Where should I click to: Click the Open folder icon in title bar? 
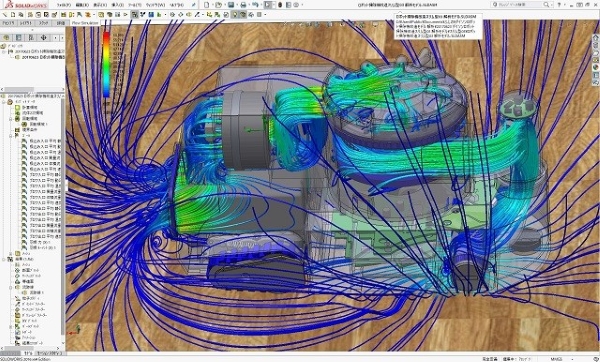click(x=218, y=5)
